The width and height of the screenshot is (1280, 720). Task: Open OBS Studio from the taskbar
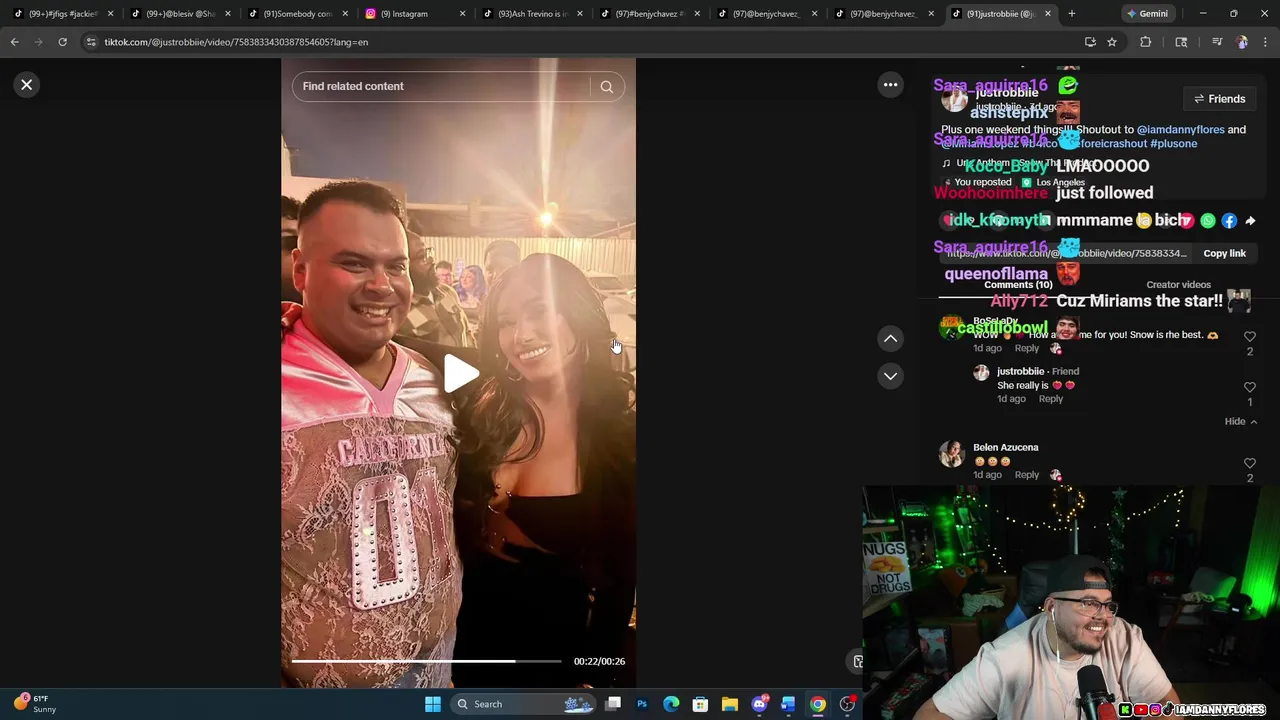tap(847, 704)
